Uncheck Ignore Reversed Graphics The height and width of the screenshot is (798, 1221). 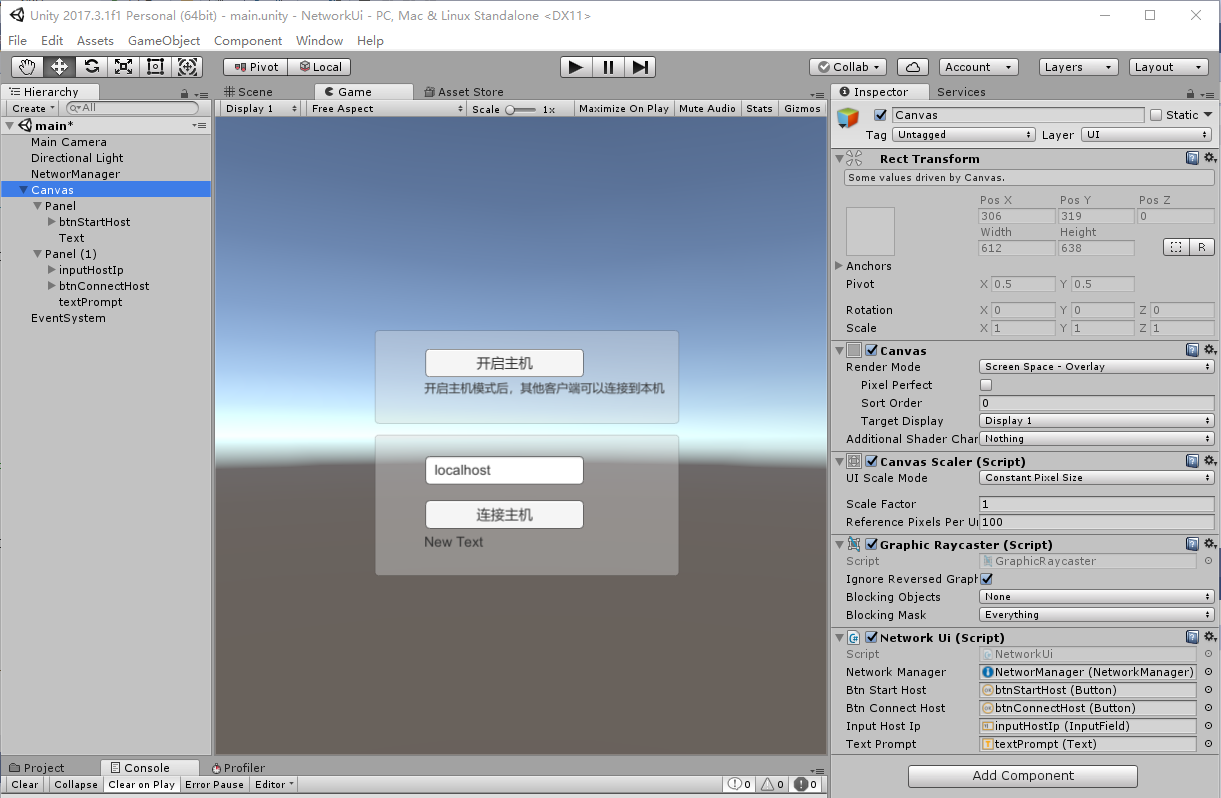[x=986, y=579]
